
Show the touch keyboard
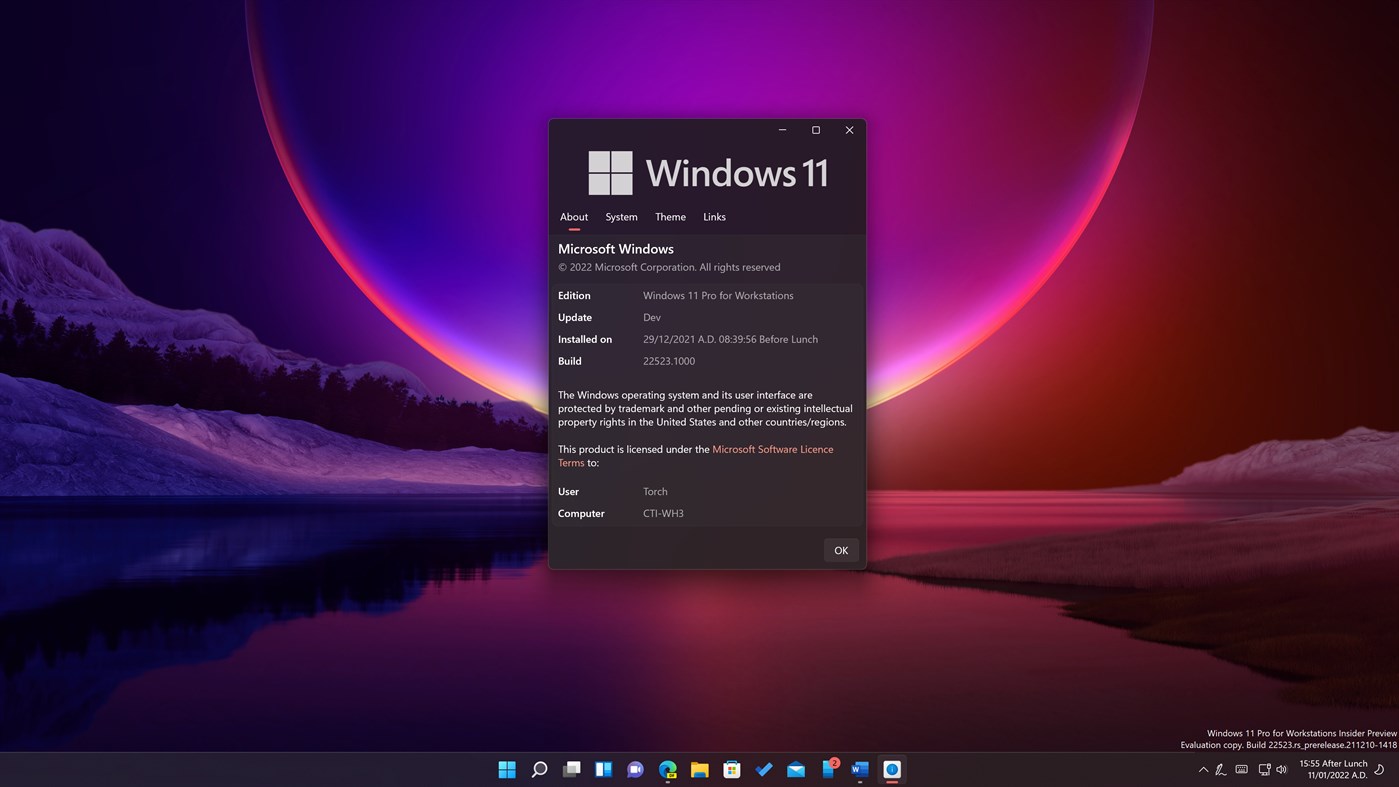tap(1241, 769)
